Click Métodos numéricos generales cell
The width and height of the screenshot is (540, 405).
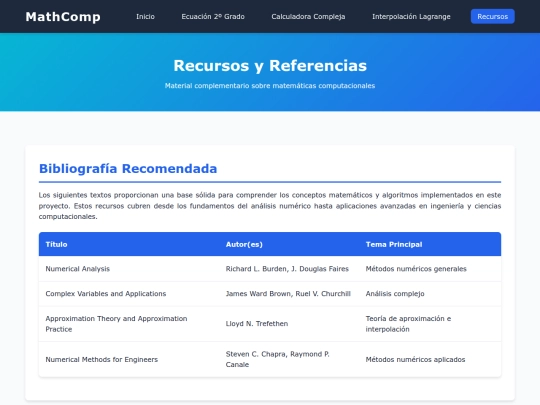(x=430, y=269)
